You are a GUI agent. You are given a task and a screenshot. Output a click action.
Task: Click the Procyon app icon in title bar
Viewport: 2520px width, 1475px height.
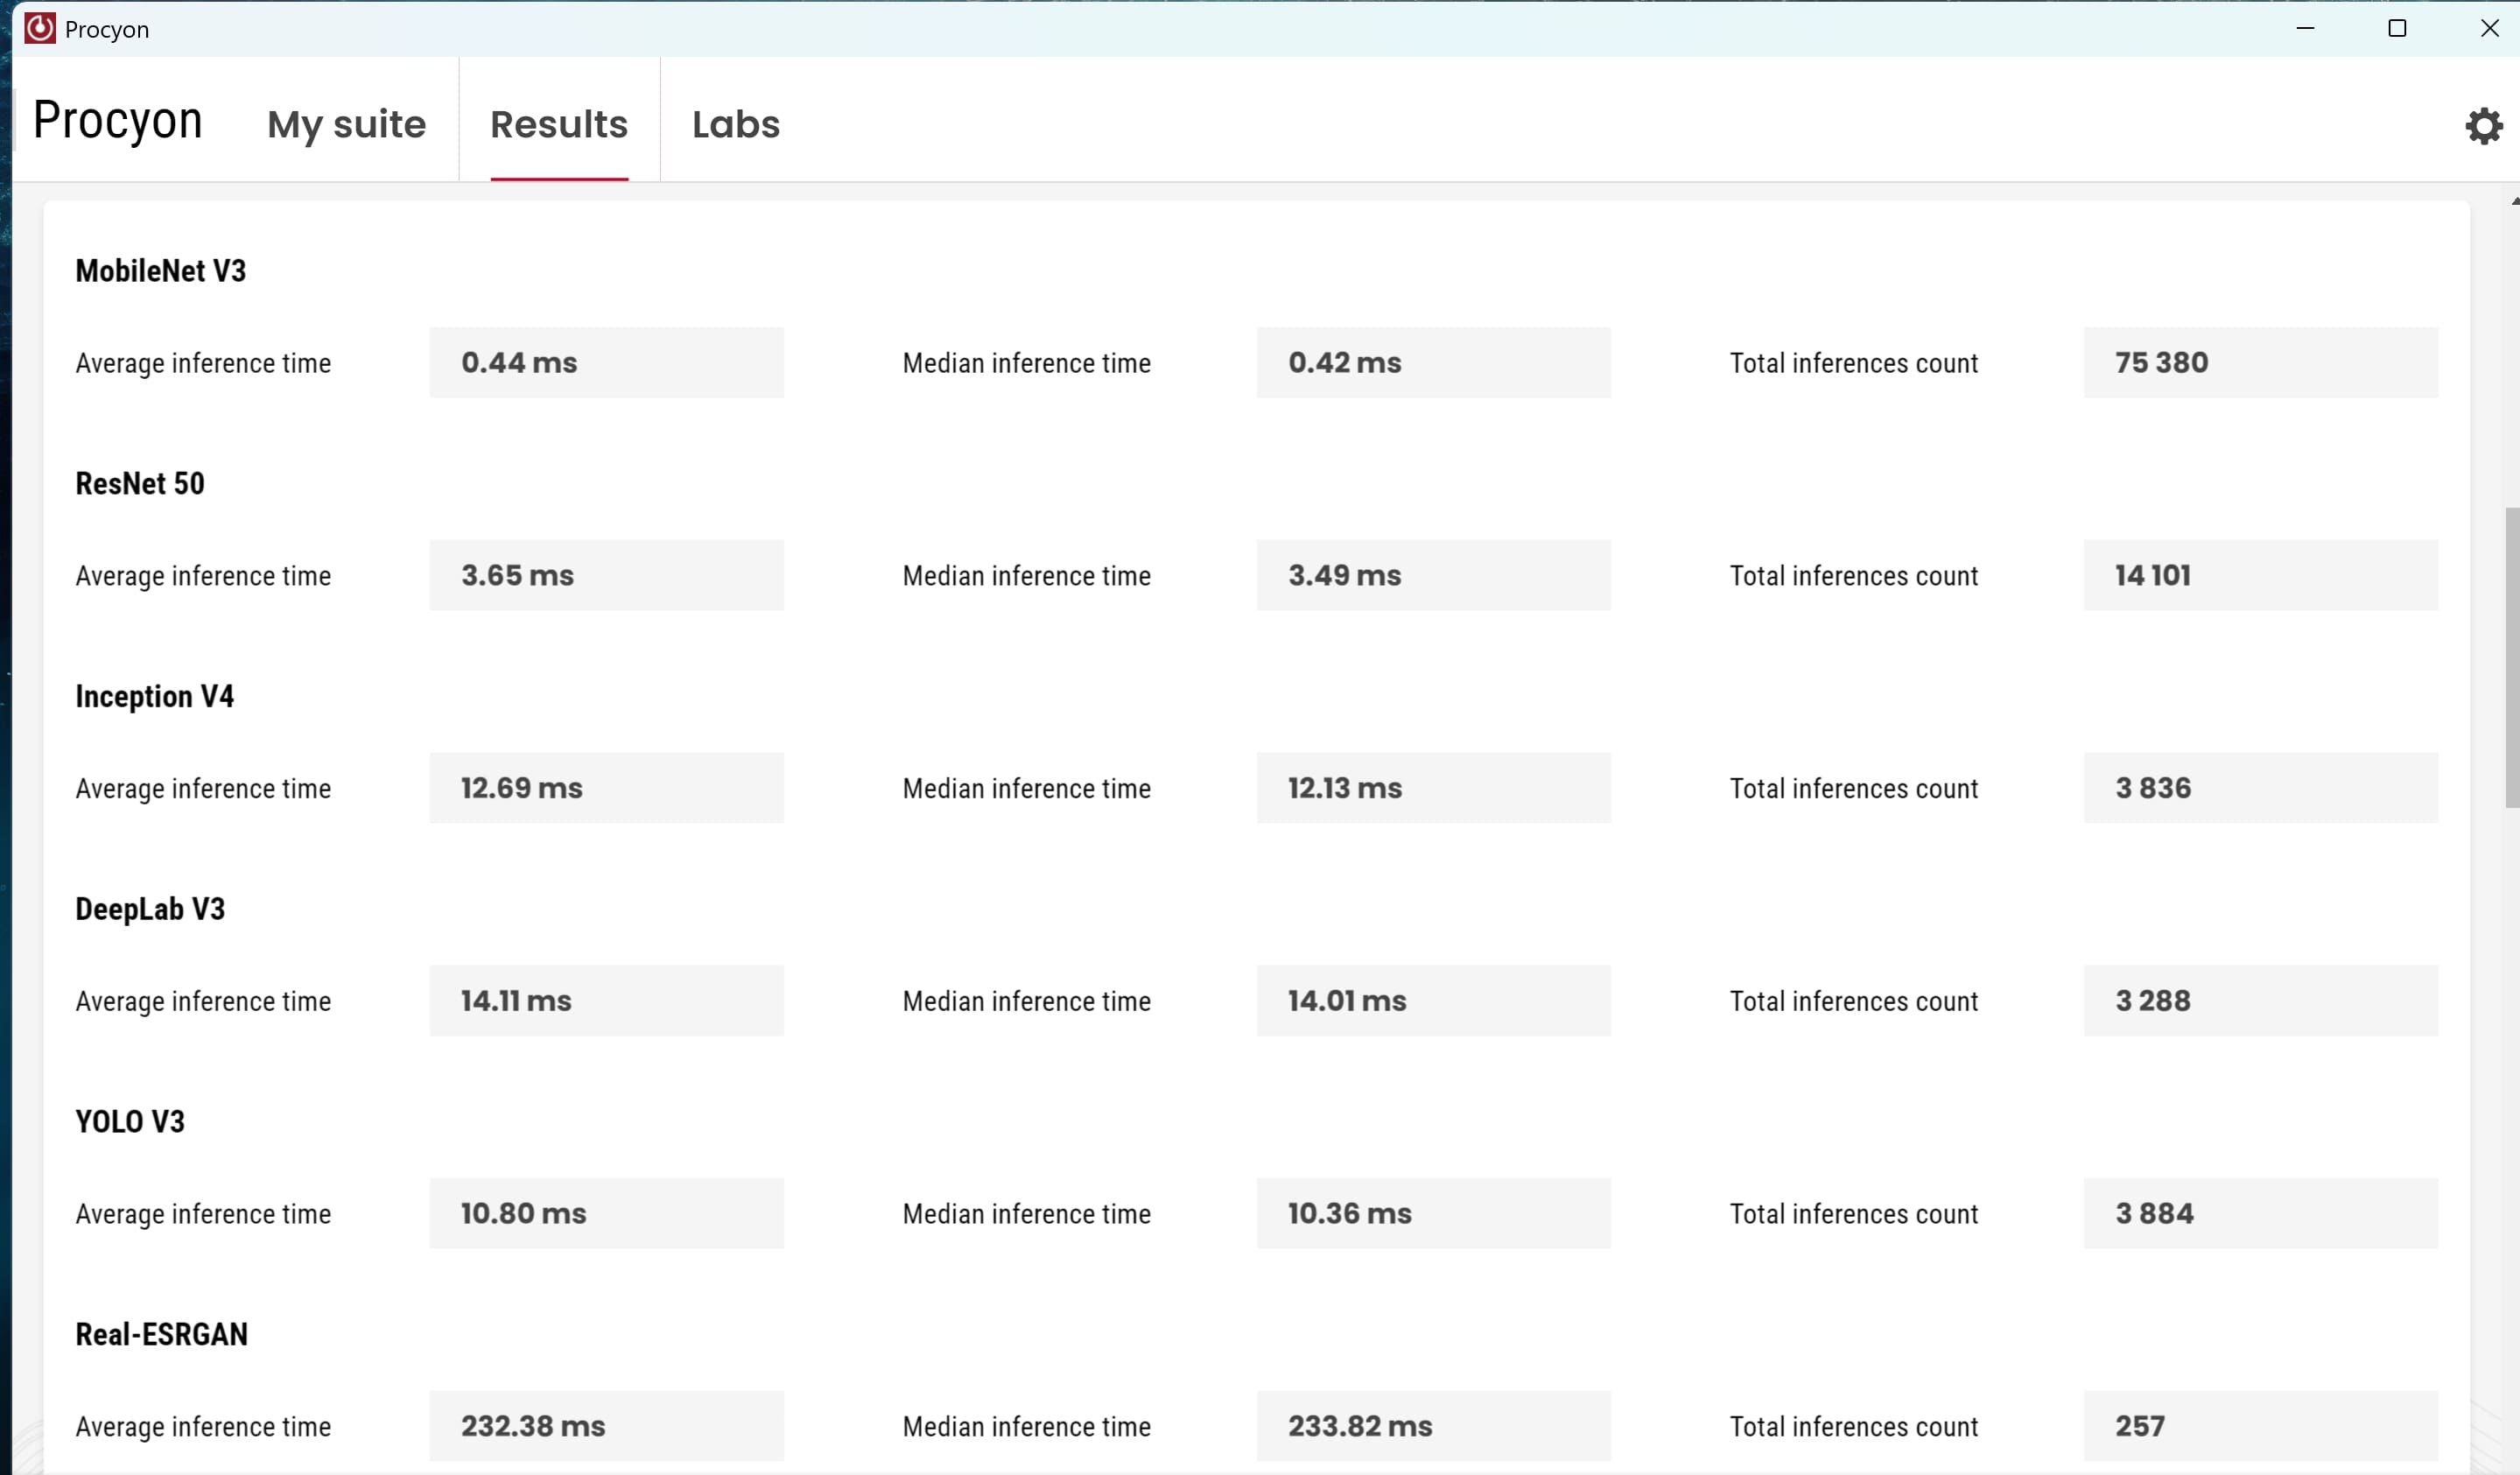point(40,28)
